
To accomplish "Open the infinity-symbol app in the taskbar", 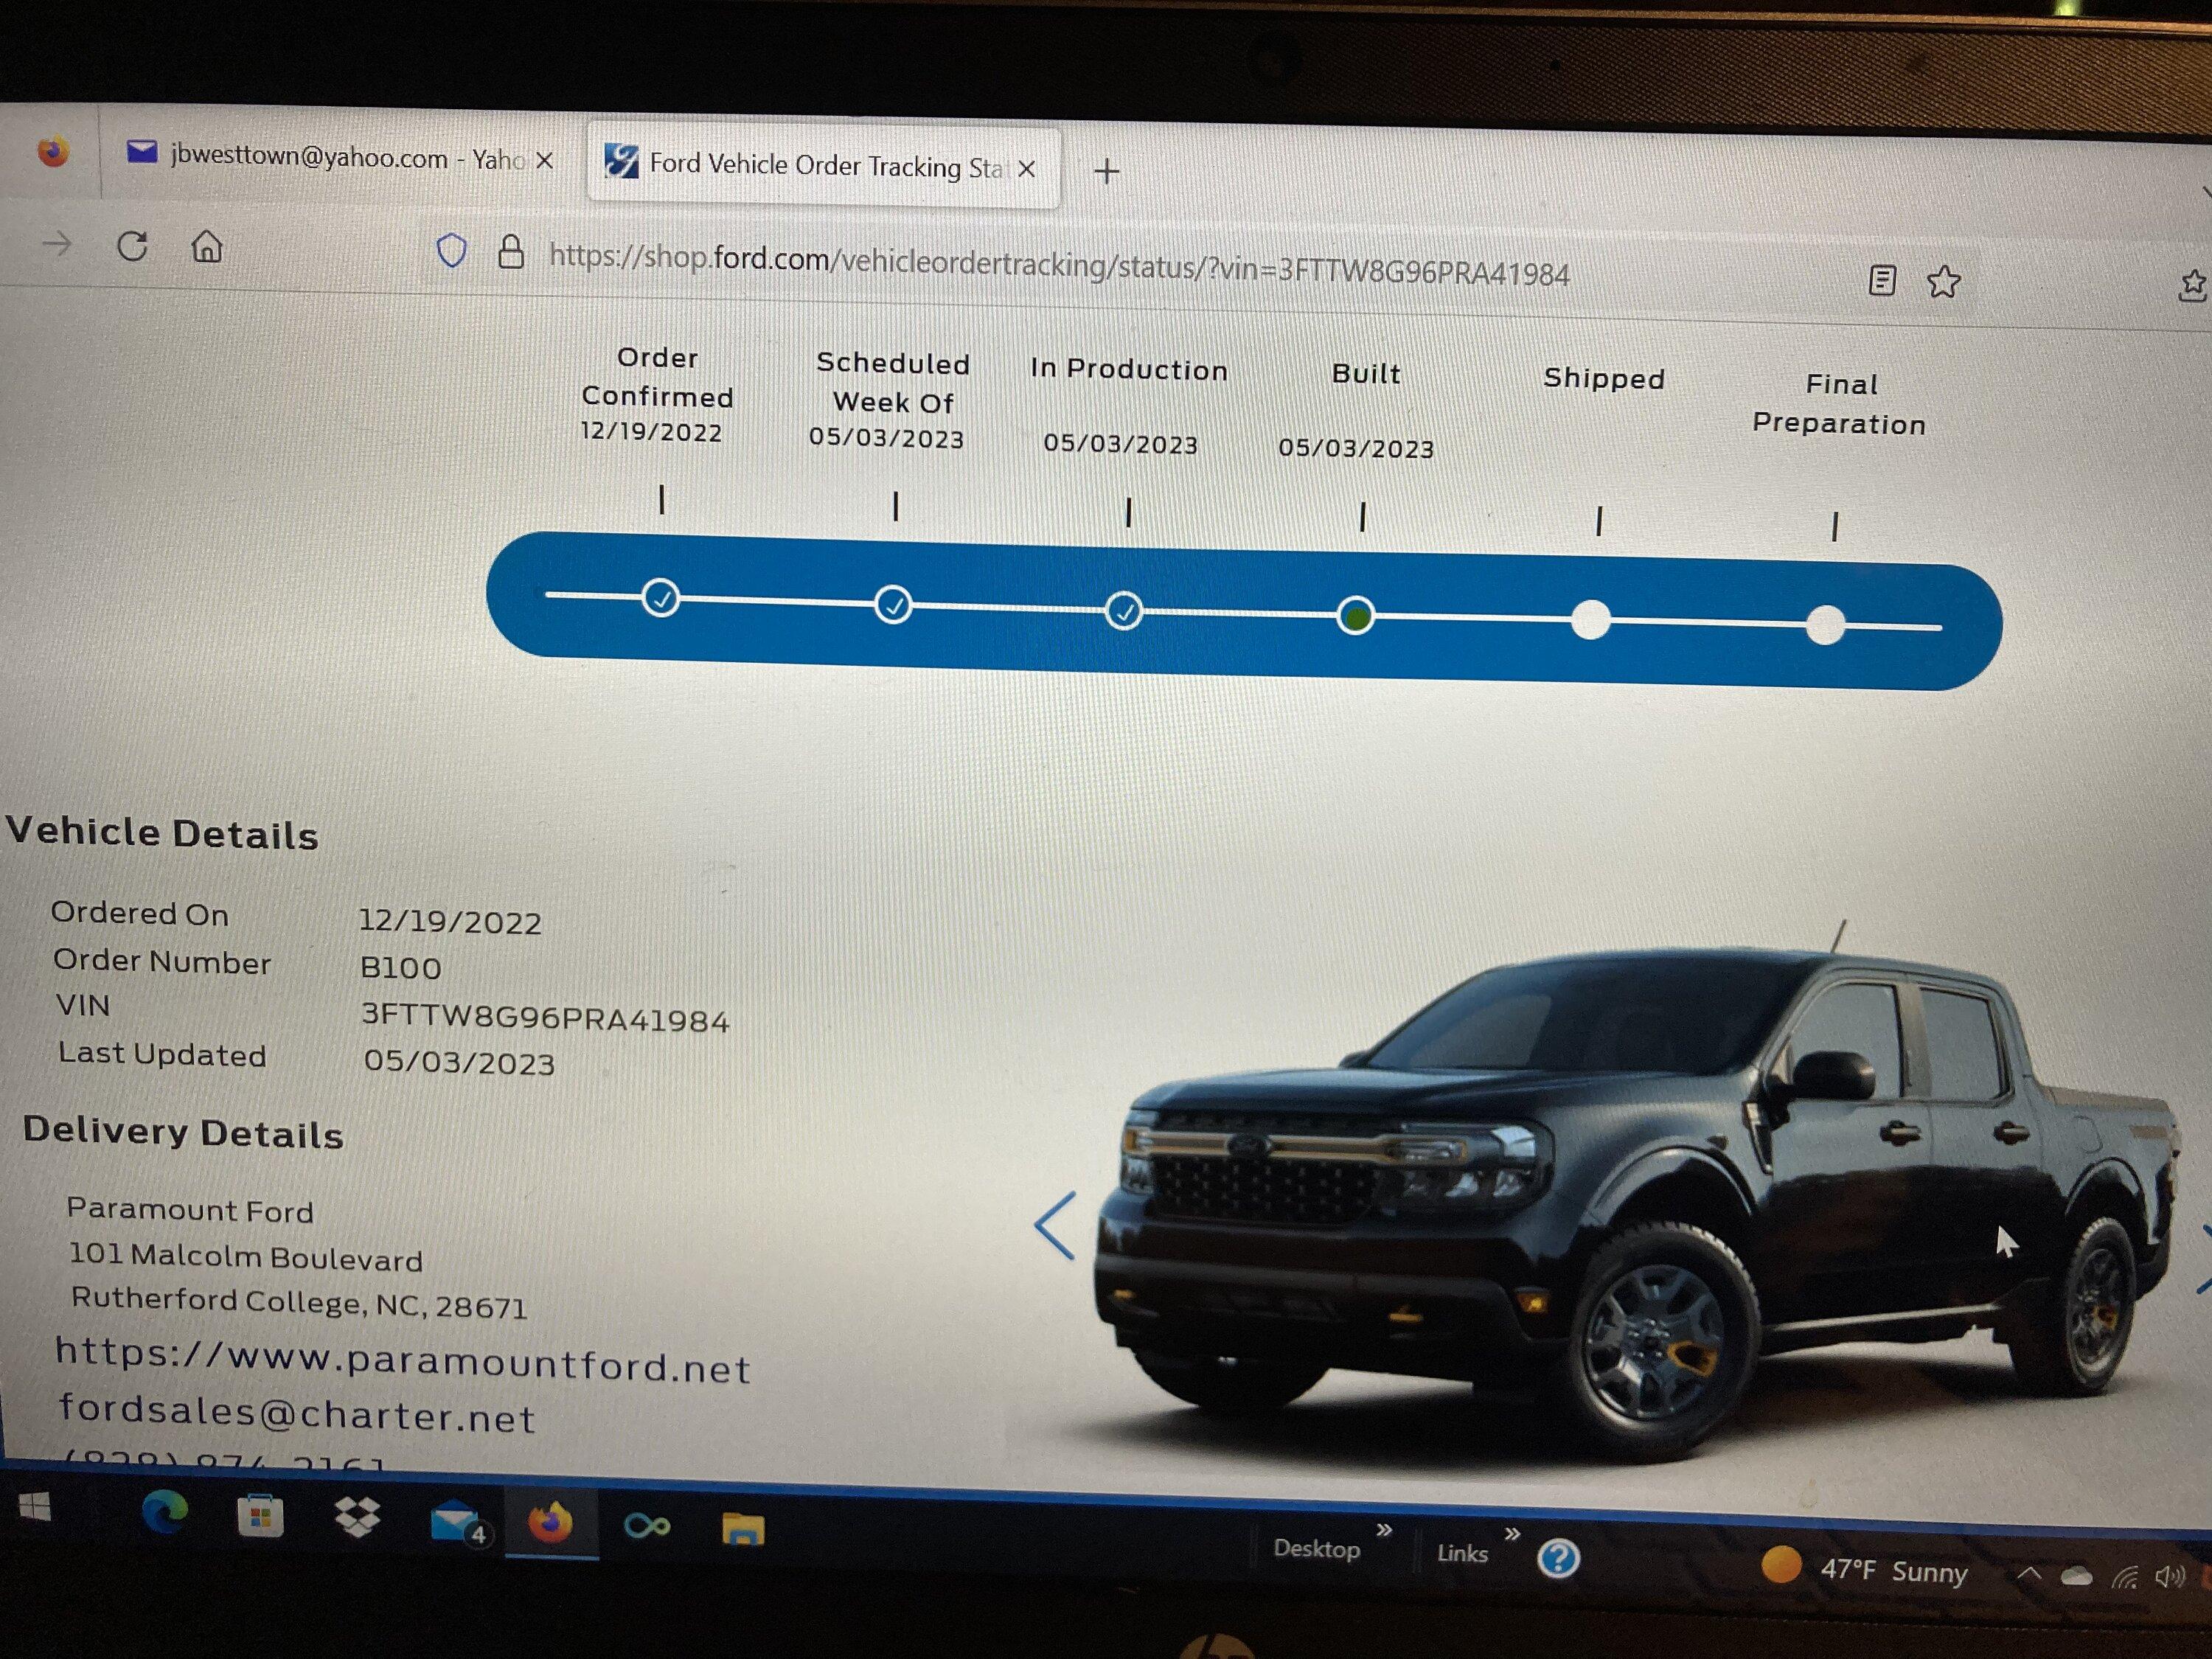I will pyautogui.click(x=647, y=1526).
